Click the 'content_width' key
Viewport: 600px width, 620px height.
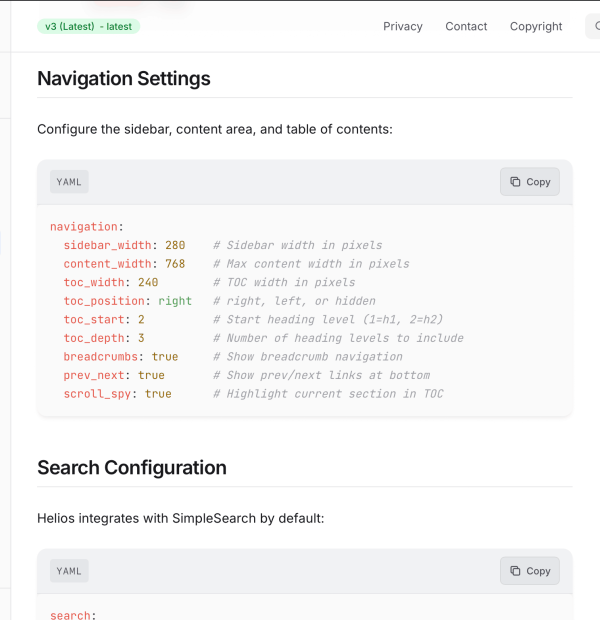point(108,264)
